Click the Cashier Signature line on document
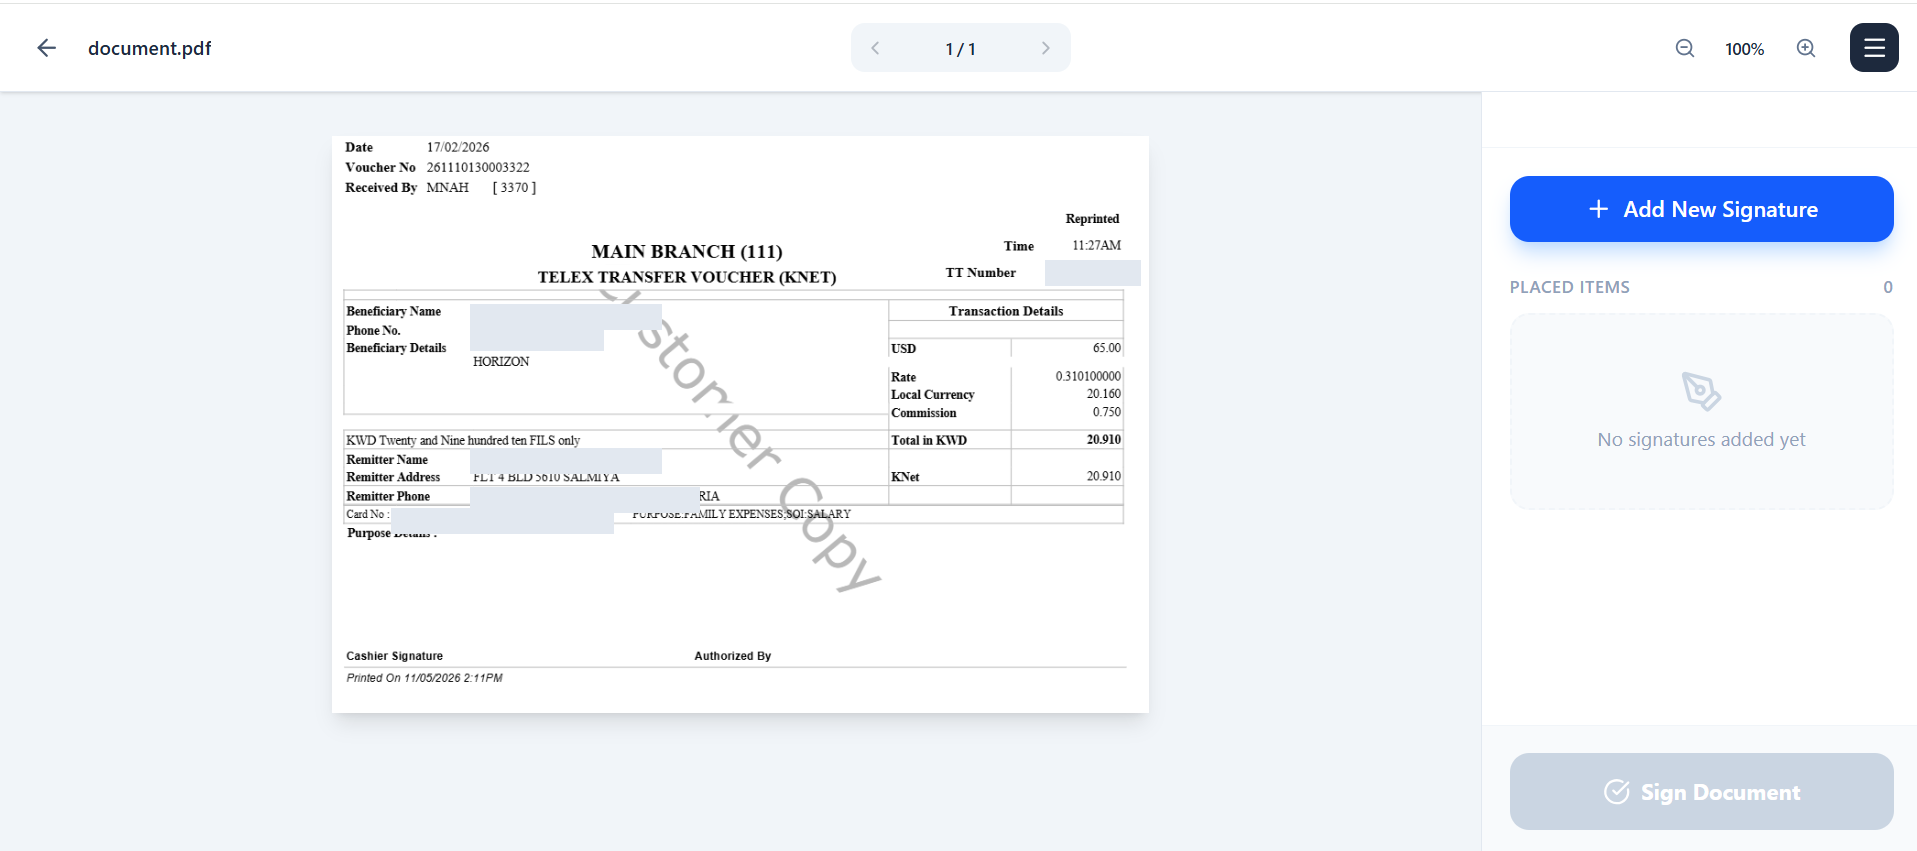The width and height of the screenshot is (1917, 851). (x=394, y=656)
